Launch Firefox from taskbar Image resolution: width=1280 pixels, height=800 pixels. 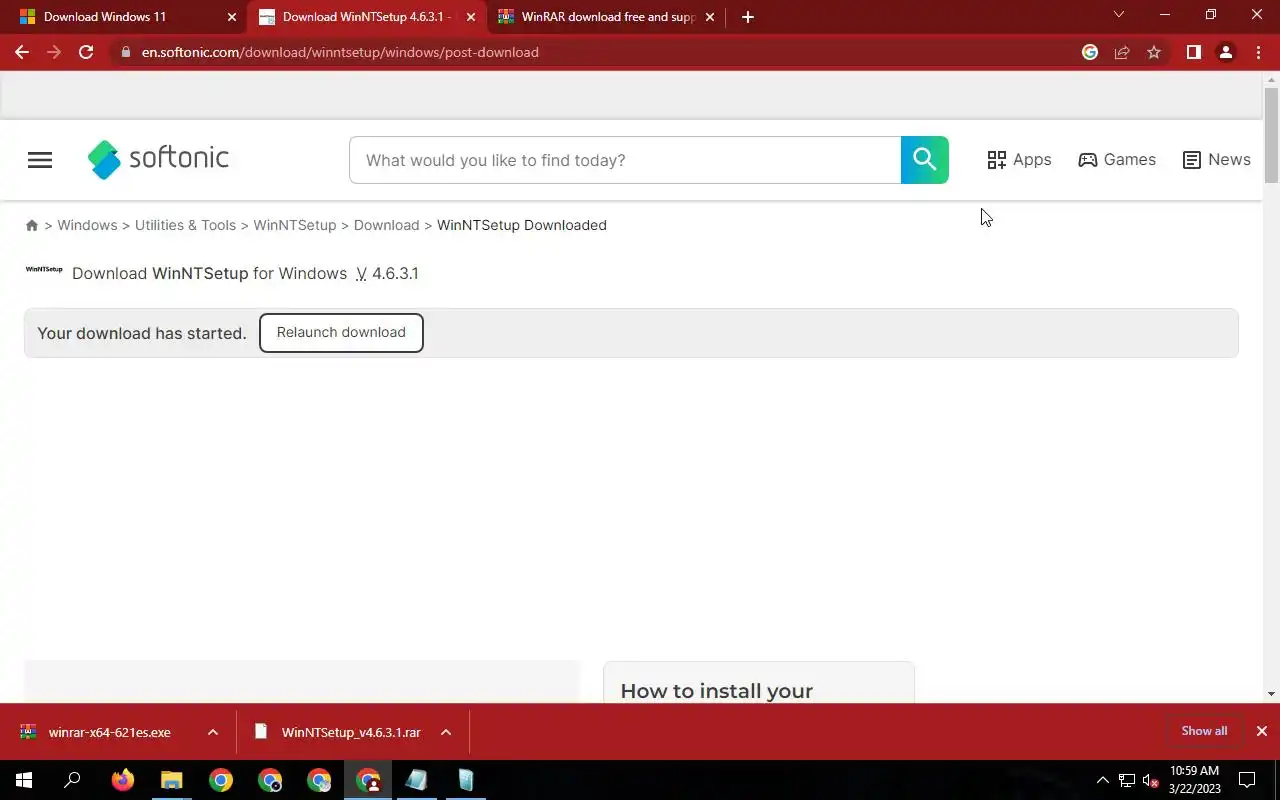(x=123, y=780)
